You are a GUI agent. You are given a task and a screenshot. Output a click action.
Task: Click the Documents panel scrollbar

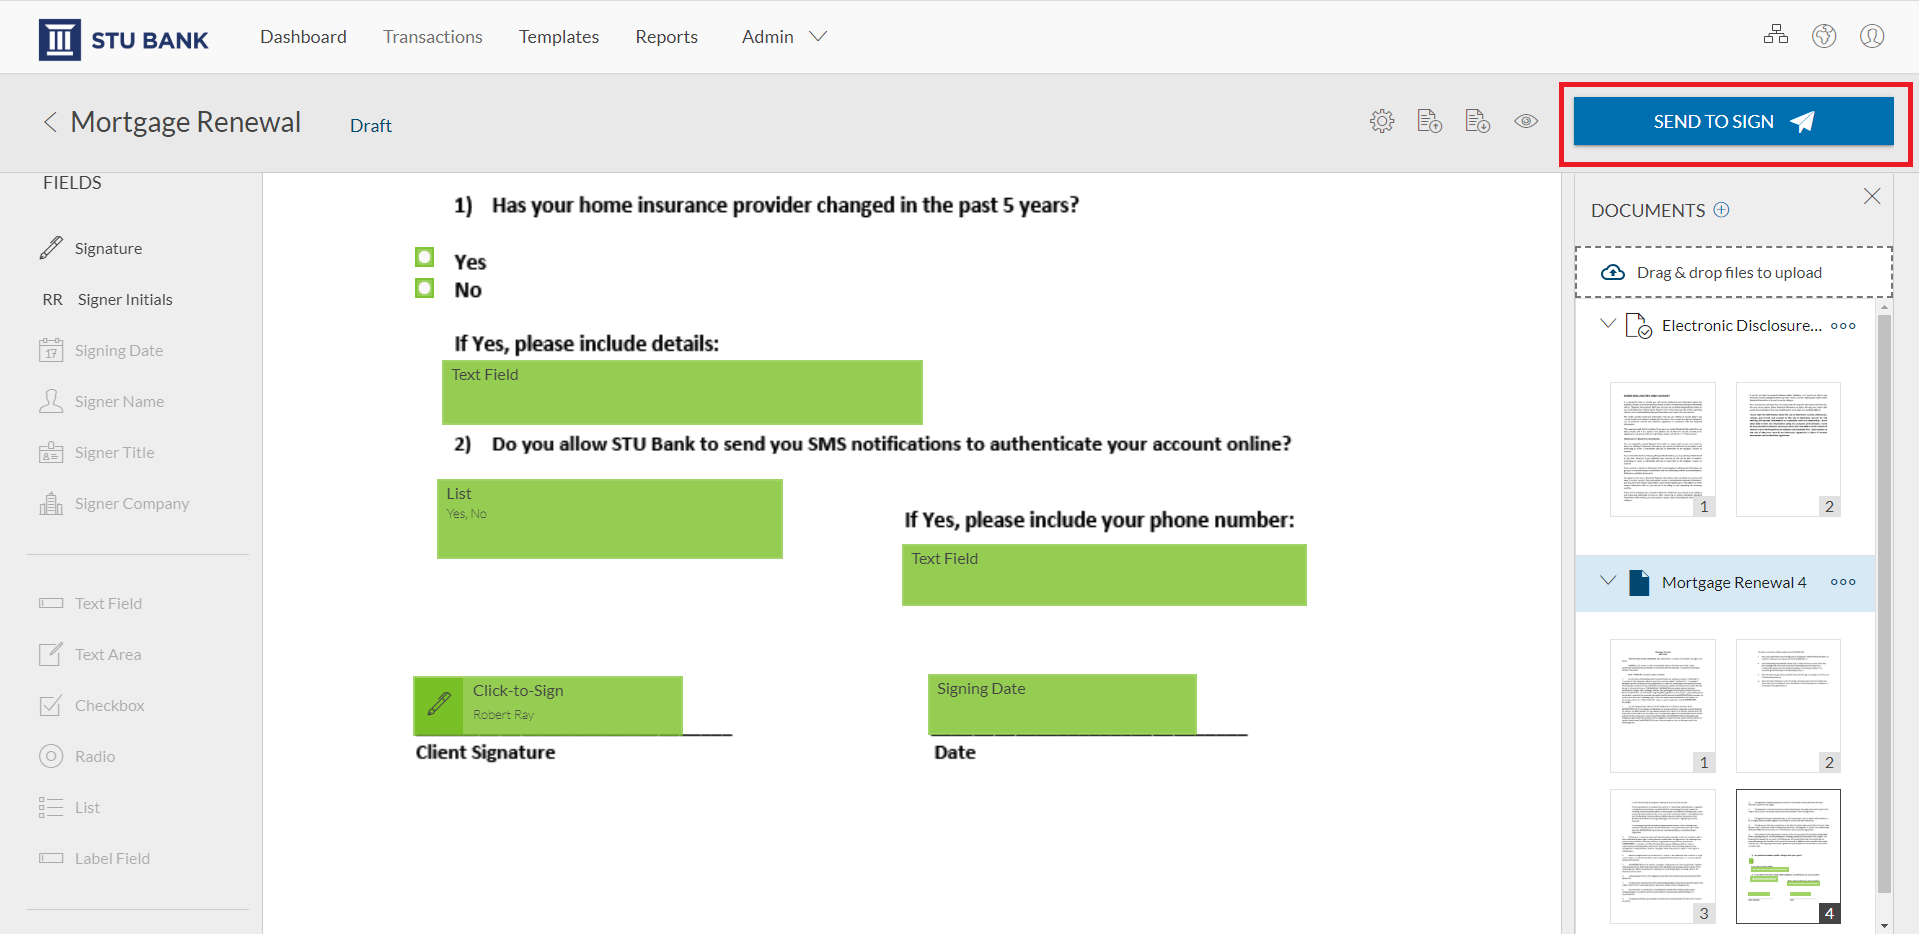point(1884,604)
